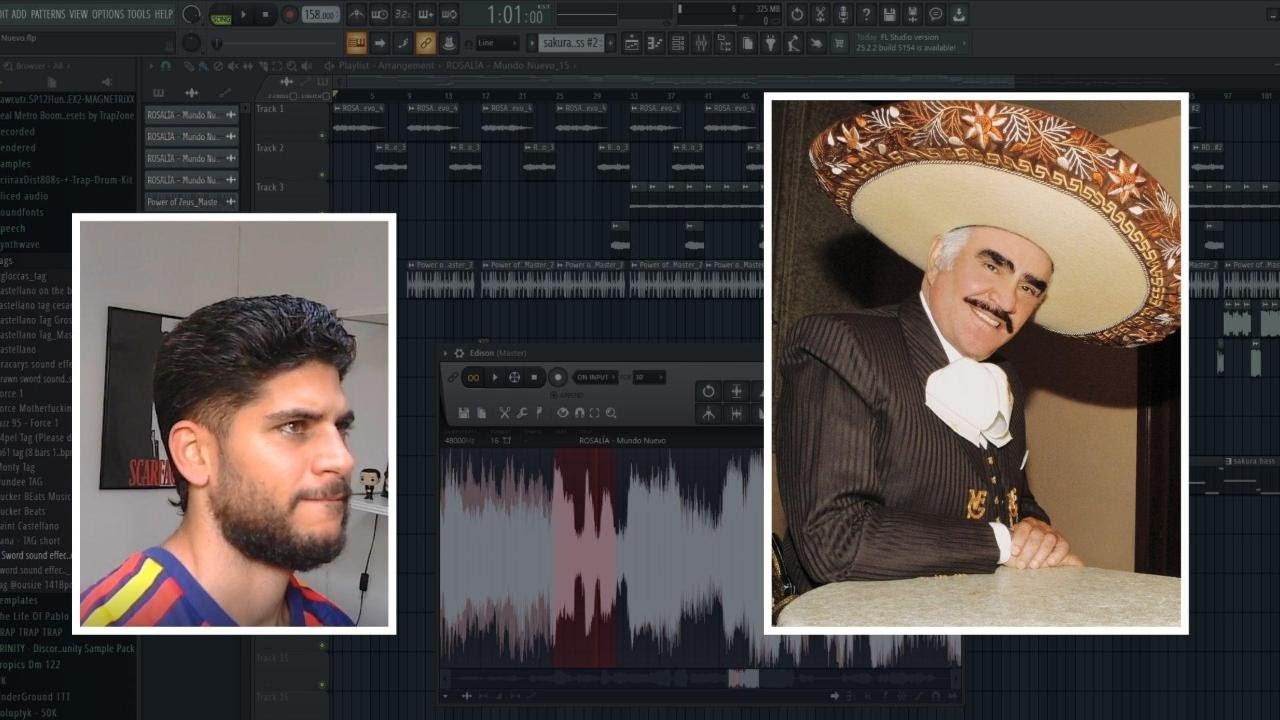Open the Browser view icon
The width and height of the screenshot is (1280, 720).
[724, 43]
